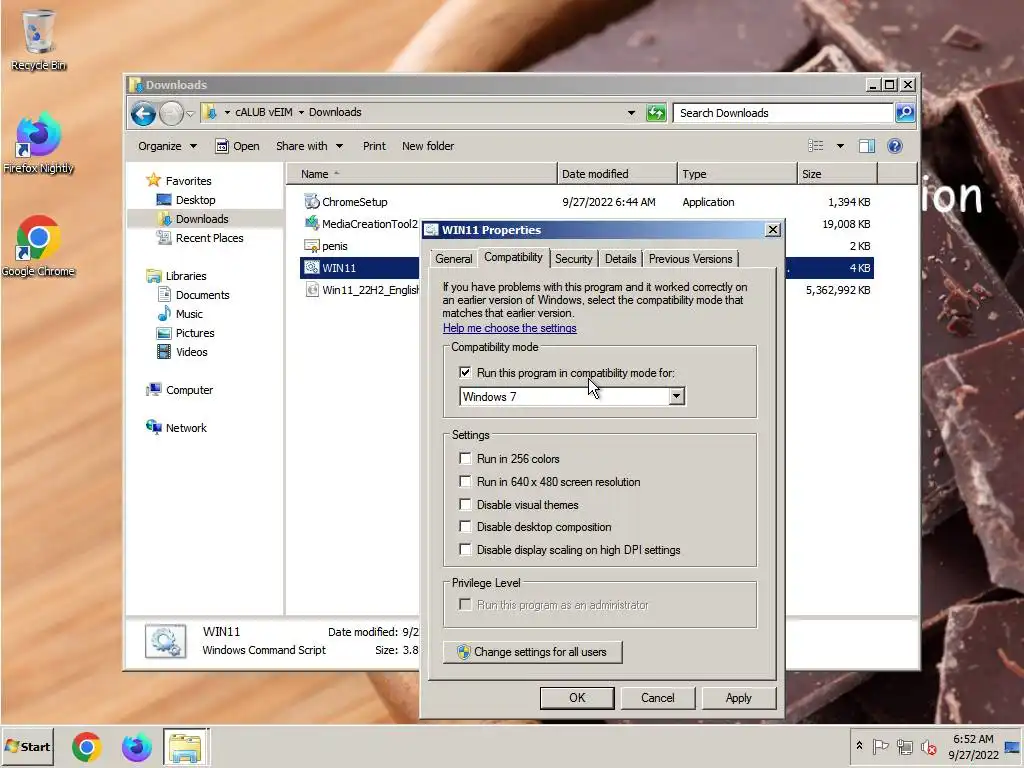Select Network in navigation pane
Viewport: 1024px width, 768px height.
point(186,428)
